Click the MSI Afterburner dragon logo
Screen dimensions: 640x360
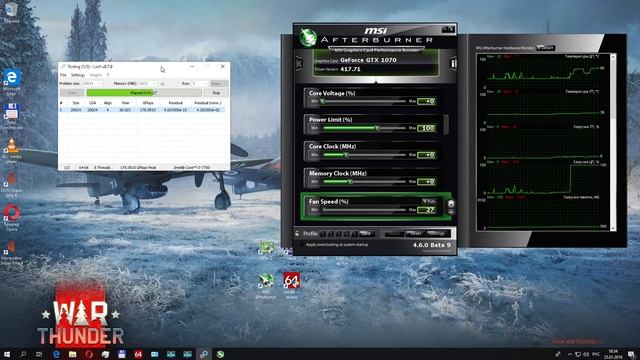tap(308, 38)
